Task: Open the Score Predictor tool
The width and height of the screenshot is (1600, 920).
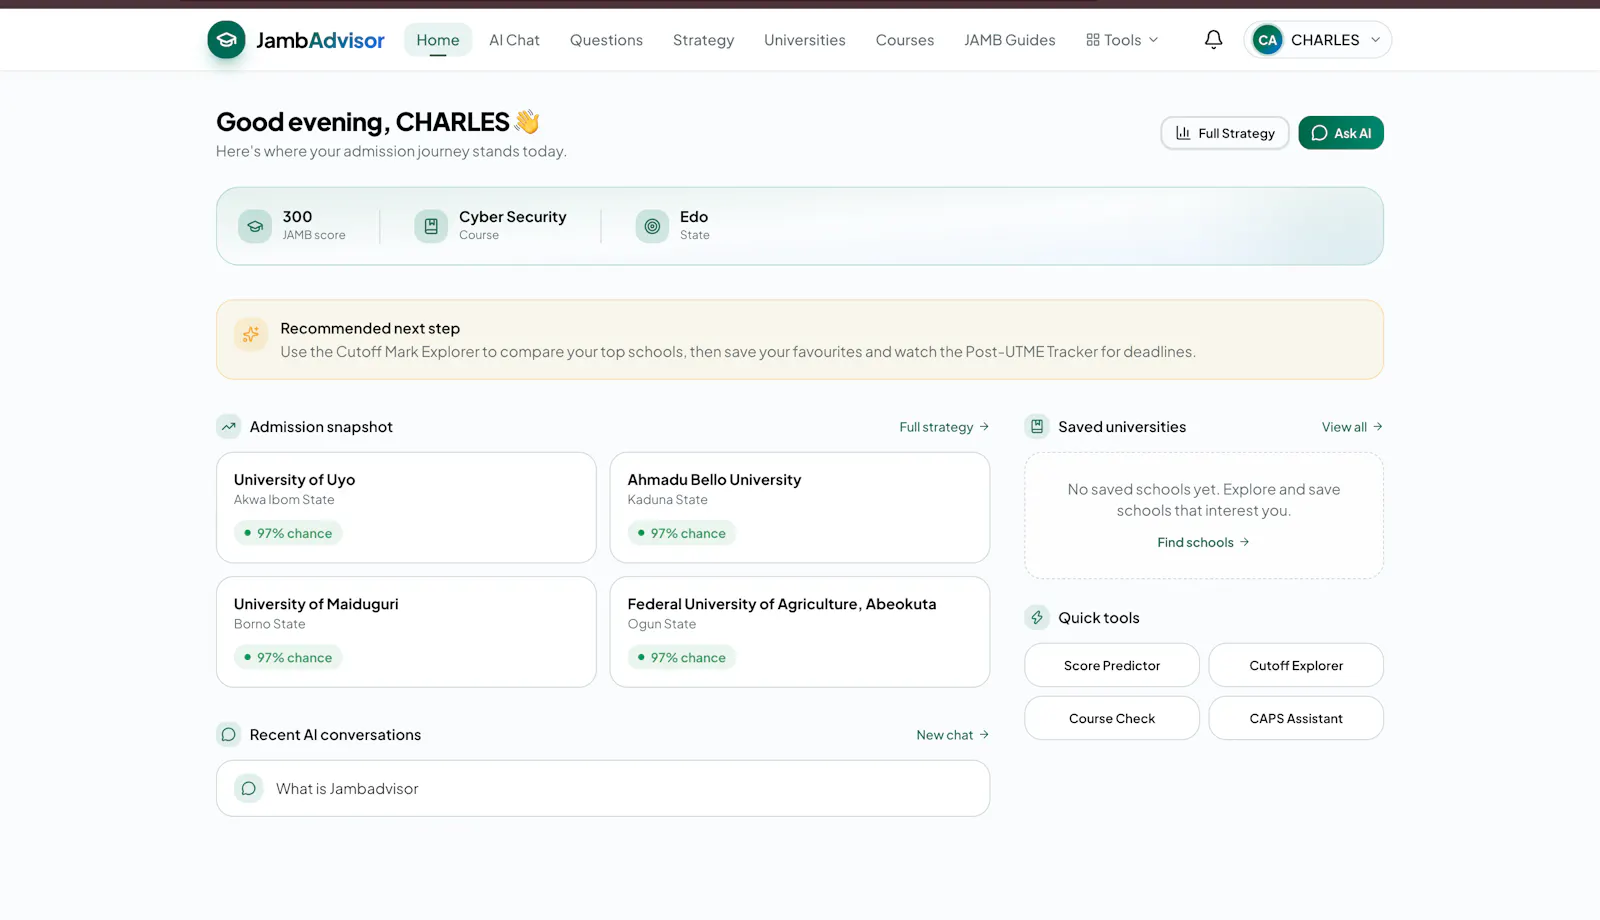Action: [1112, 665]
